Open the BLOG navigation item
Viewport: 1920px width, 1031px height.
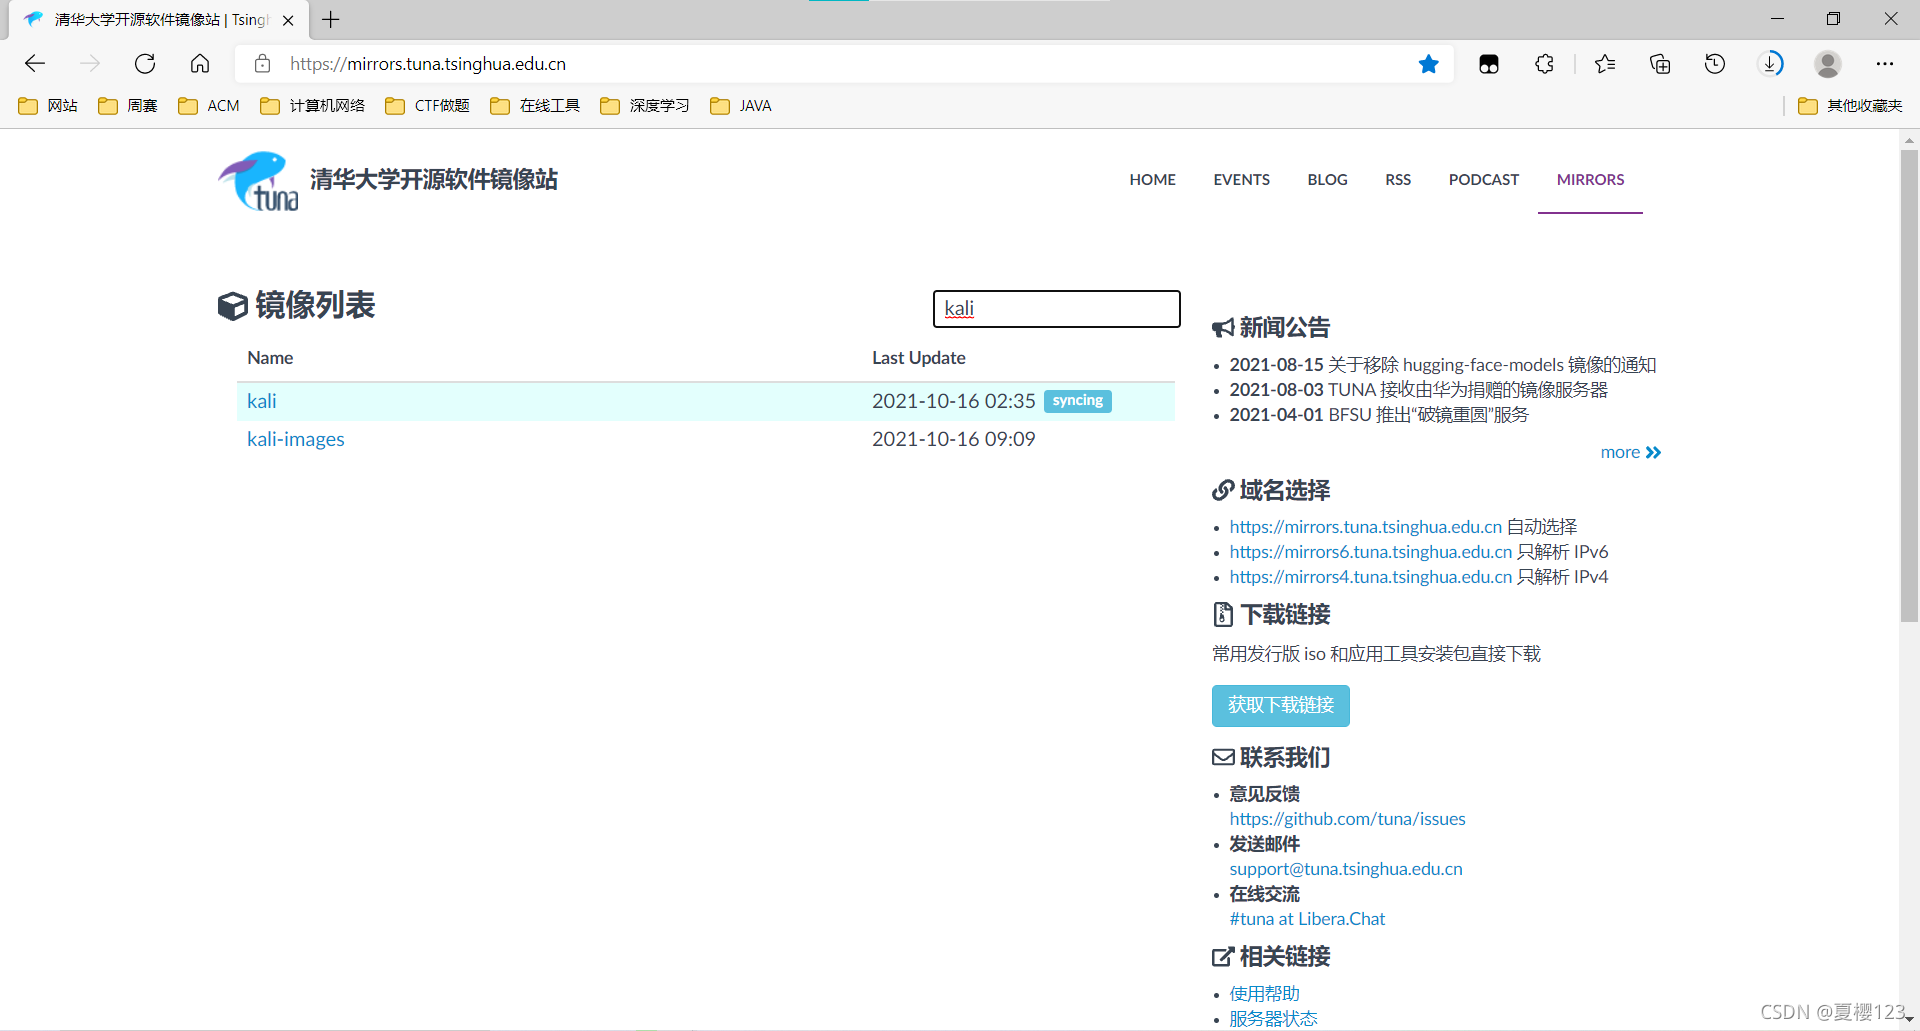point(1327,180)
